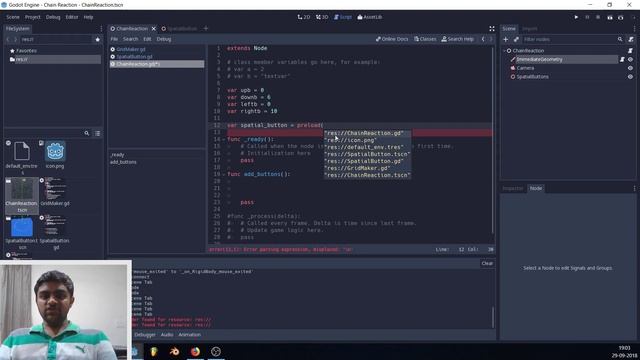The image size is (640, 360).
Task: Fold the add_buttons function
Action: coord(224,174)
